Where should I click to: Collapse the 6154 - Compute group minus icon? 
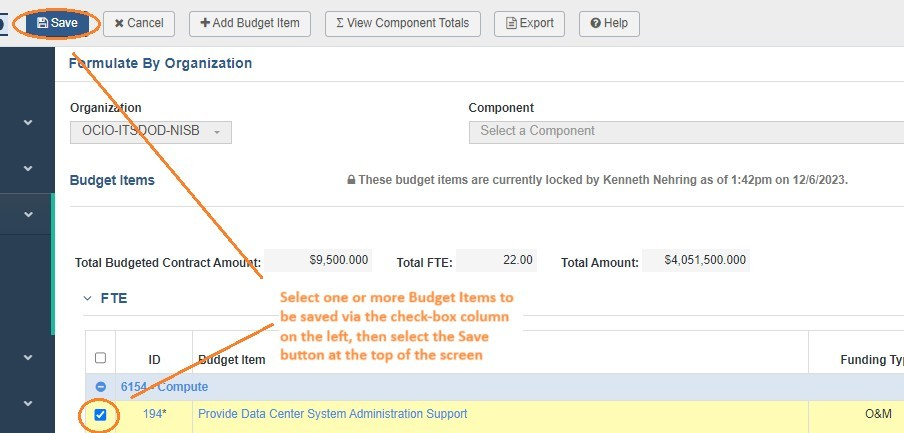point(100,387)
